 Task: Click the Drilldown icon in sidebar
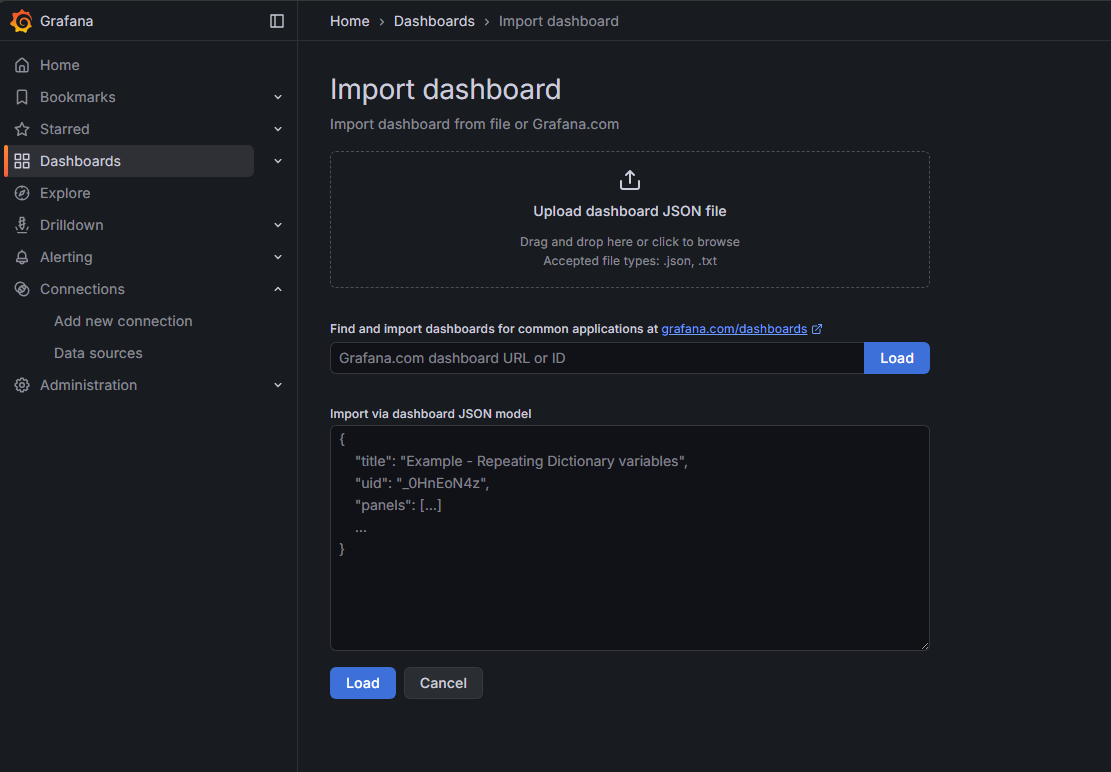pyautogui.click(x=22, y=225)
